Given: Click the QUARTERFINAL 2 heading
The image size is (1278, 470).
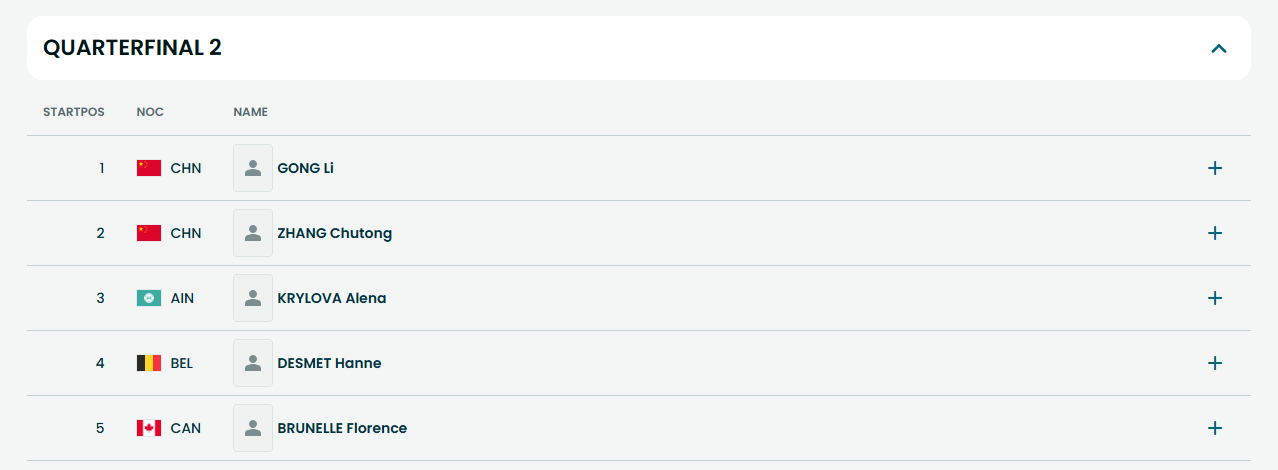Looking at the screenshot, I should pos(132,48).
